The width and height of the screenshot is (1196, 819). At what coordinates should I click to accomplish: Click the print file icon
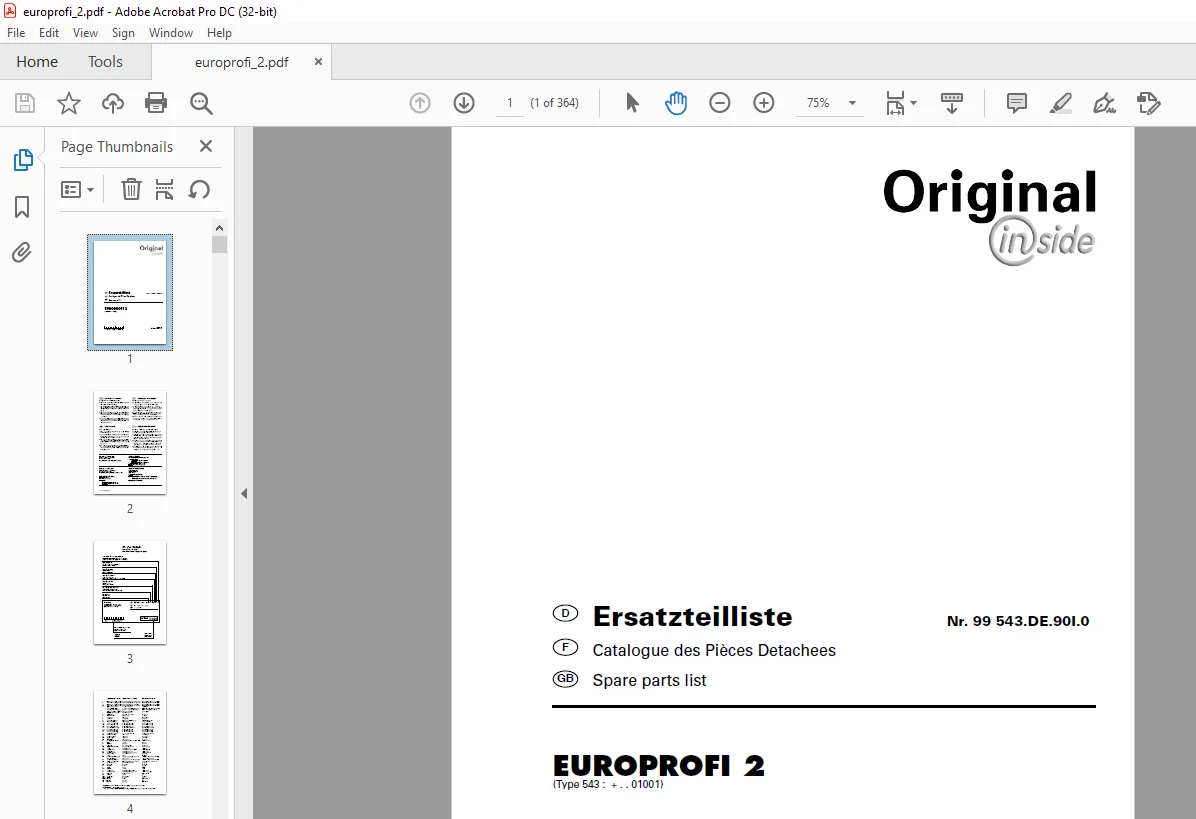(156, 103)
